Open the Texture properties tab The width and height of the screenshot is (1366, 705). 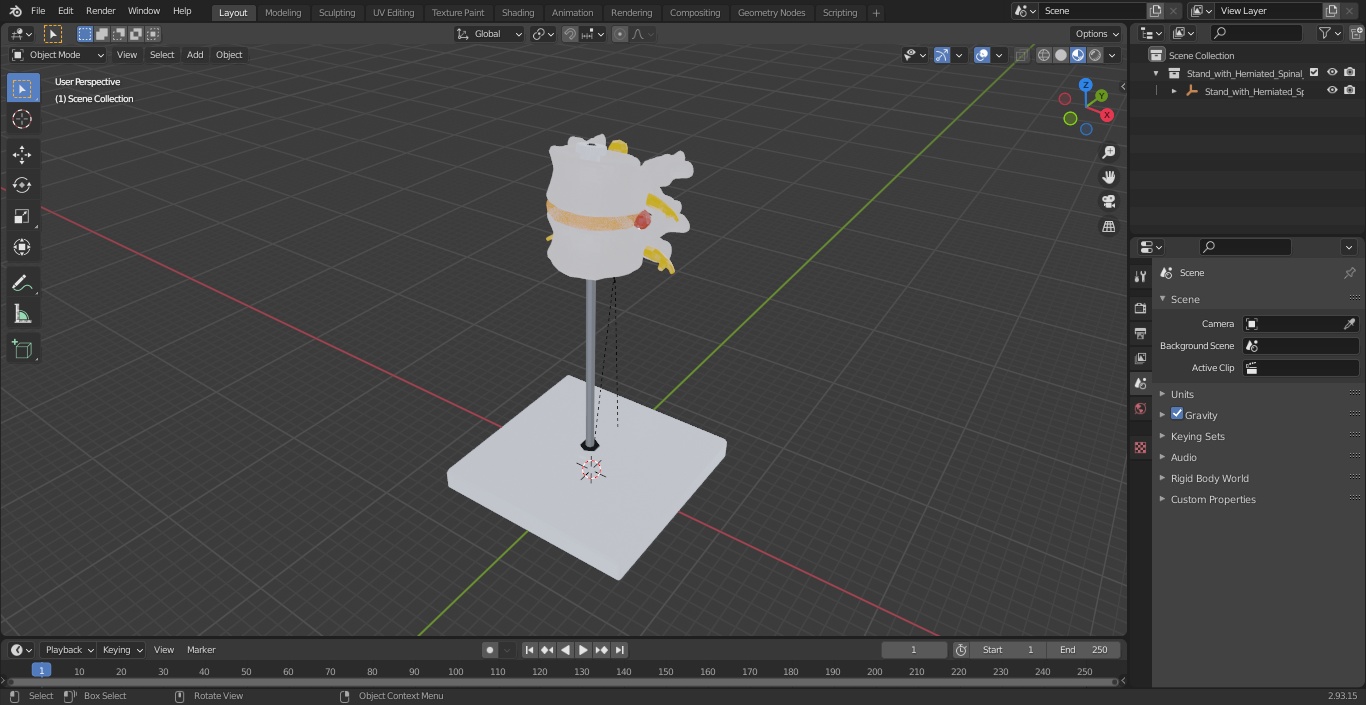[x=1140, y=447]
